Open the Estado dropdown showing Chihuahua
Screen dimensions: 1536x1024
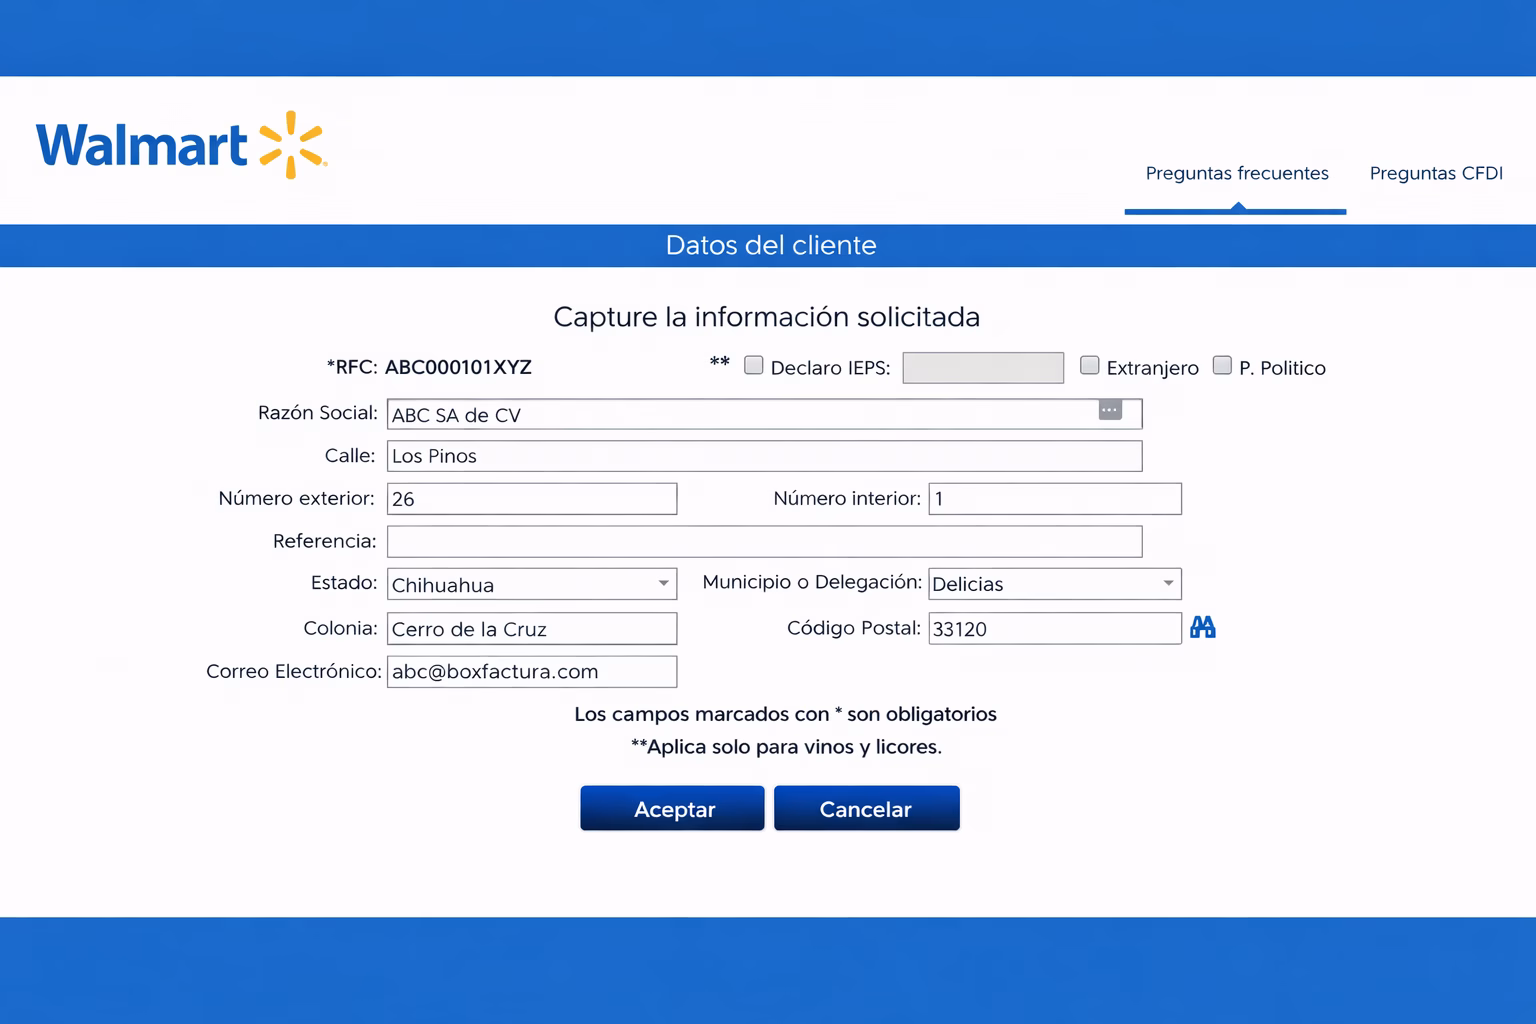point(532,584)
